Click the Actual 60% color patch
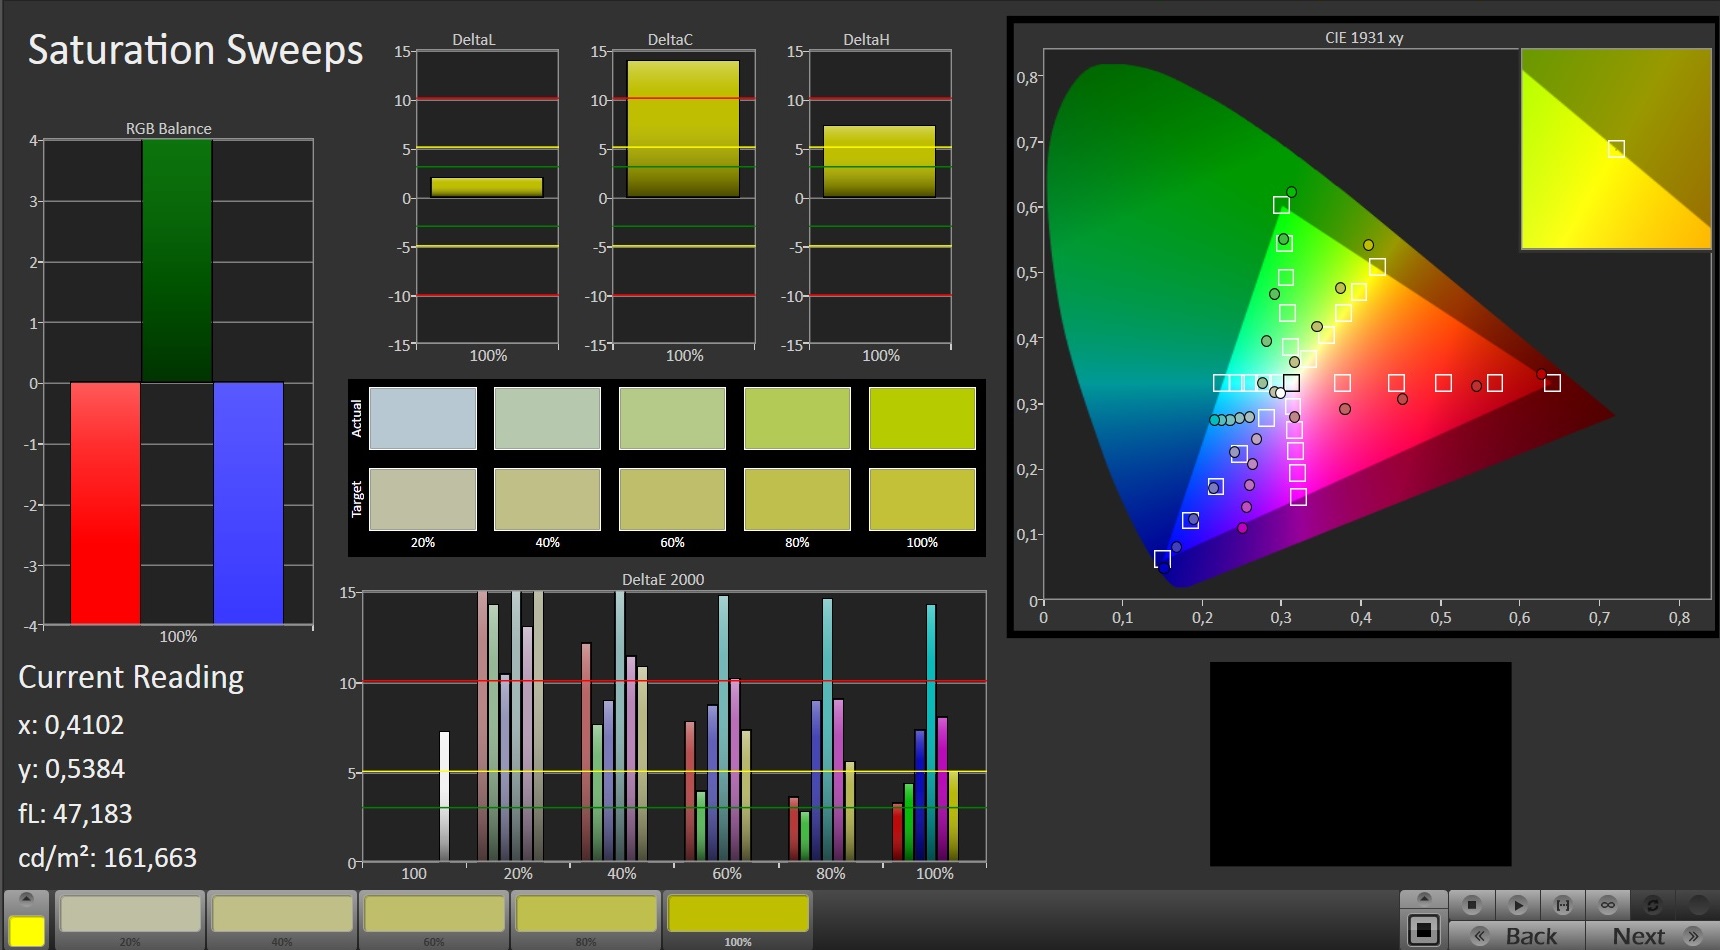Screen dimensions: 1720x950 click(x=672, y=418)
